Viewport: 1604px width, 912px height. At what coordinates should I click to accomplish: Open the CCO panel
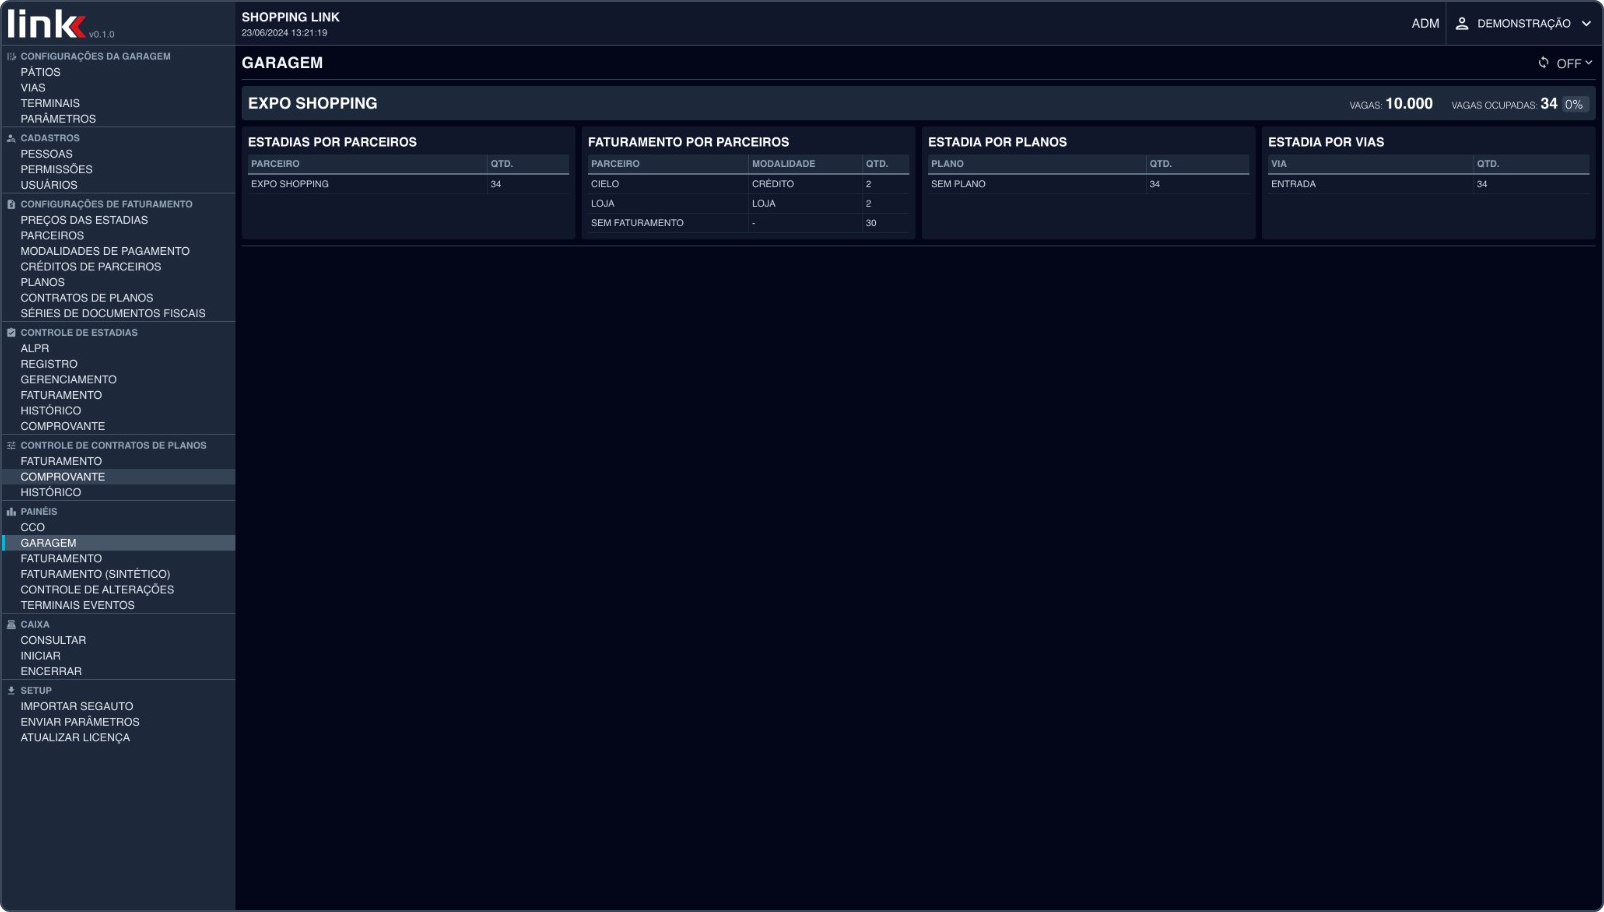[x=118, y=527]
